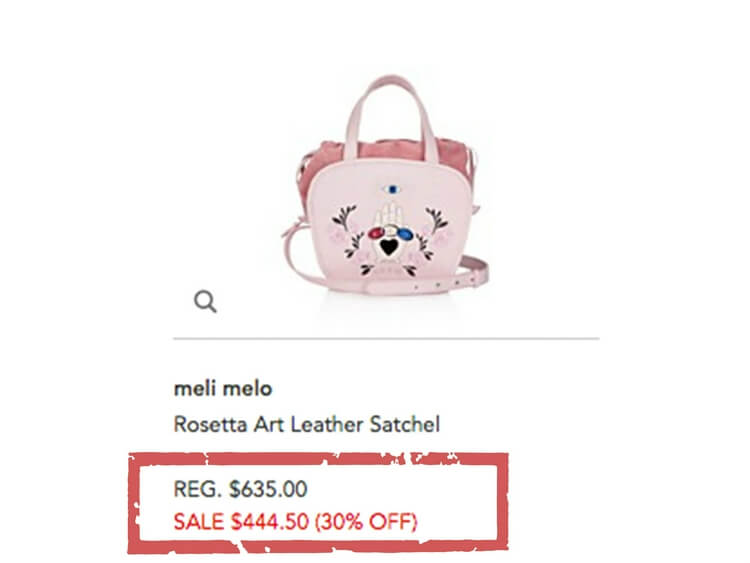The image size is (750, 563).
Task: Click the REG. $635.00 regular price
Action: pyautogui.click(x=240, y=489)
